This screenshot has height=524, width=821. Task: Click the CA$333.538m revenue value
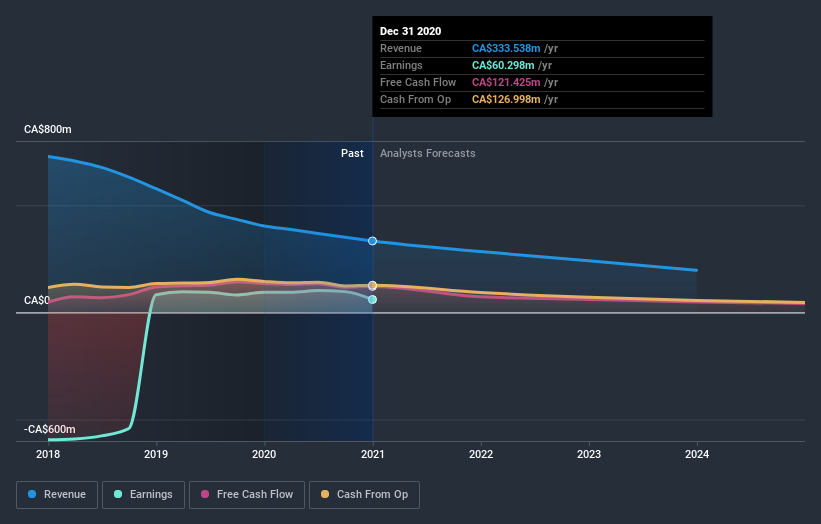click(x=506, y=49)
